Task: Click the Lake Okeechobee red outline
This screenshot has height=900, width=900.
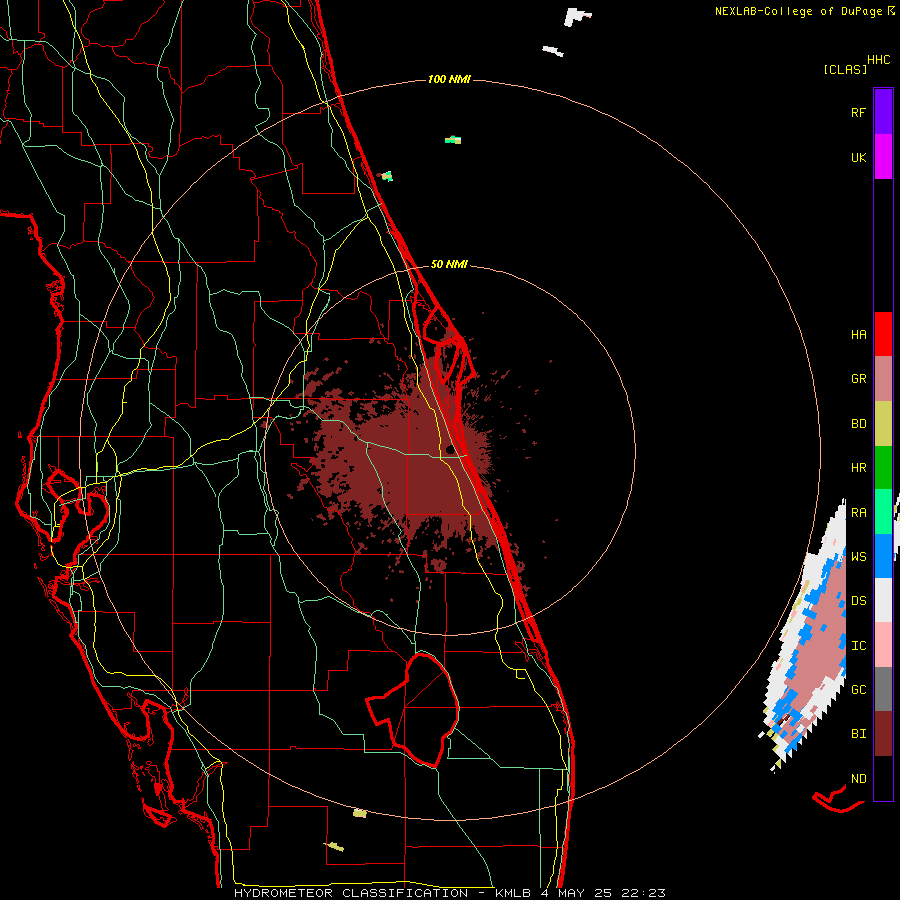Action: 413,709
